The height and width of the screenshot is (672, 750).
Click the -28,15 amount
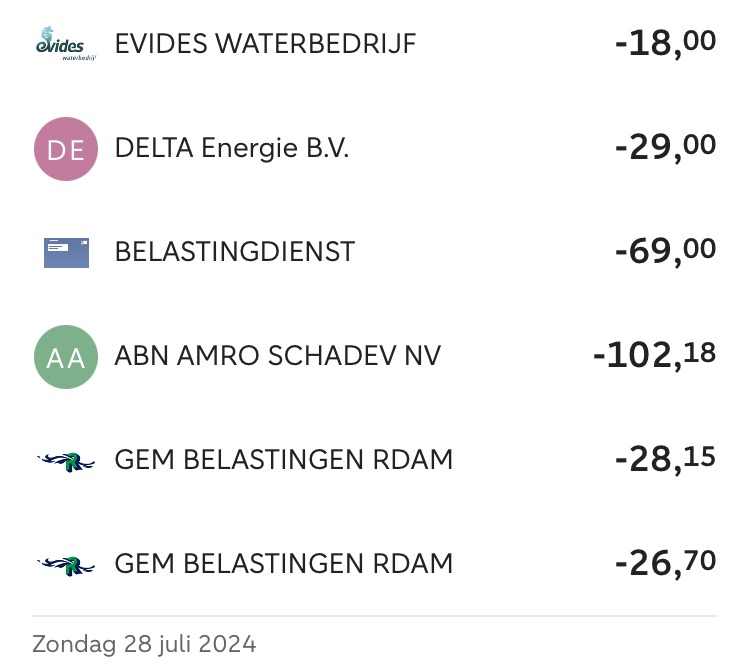(665, 459)
